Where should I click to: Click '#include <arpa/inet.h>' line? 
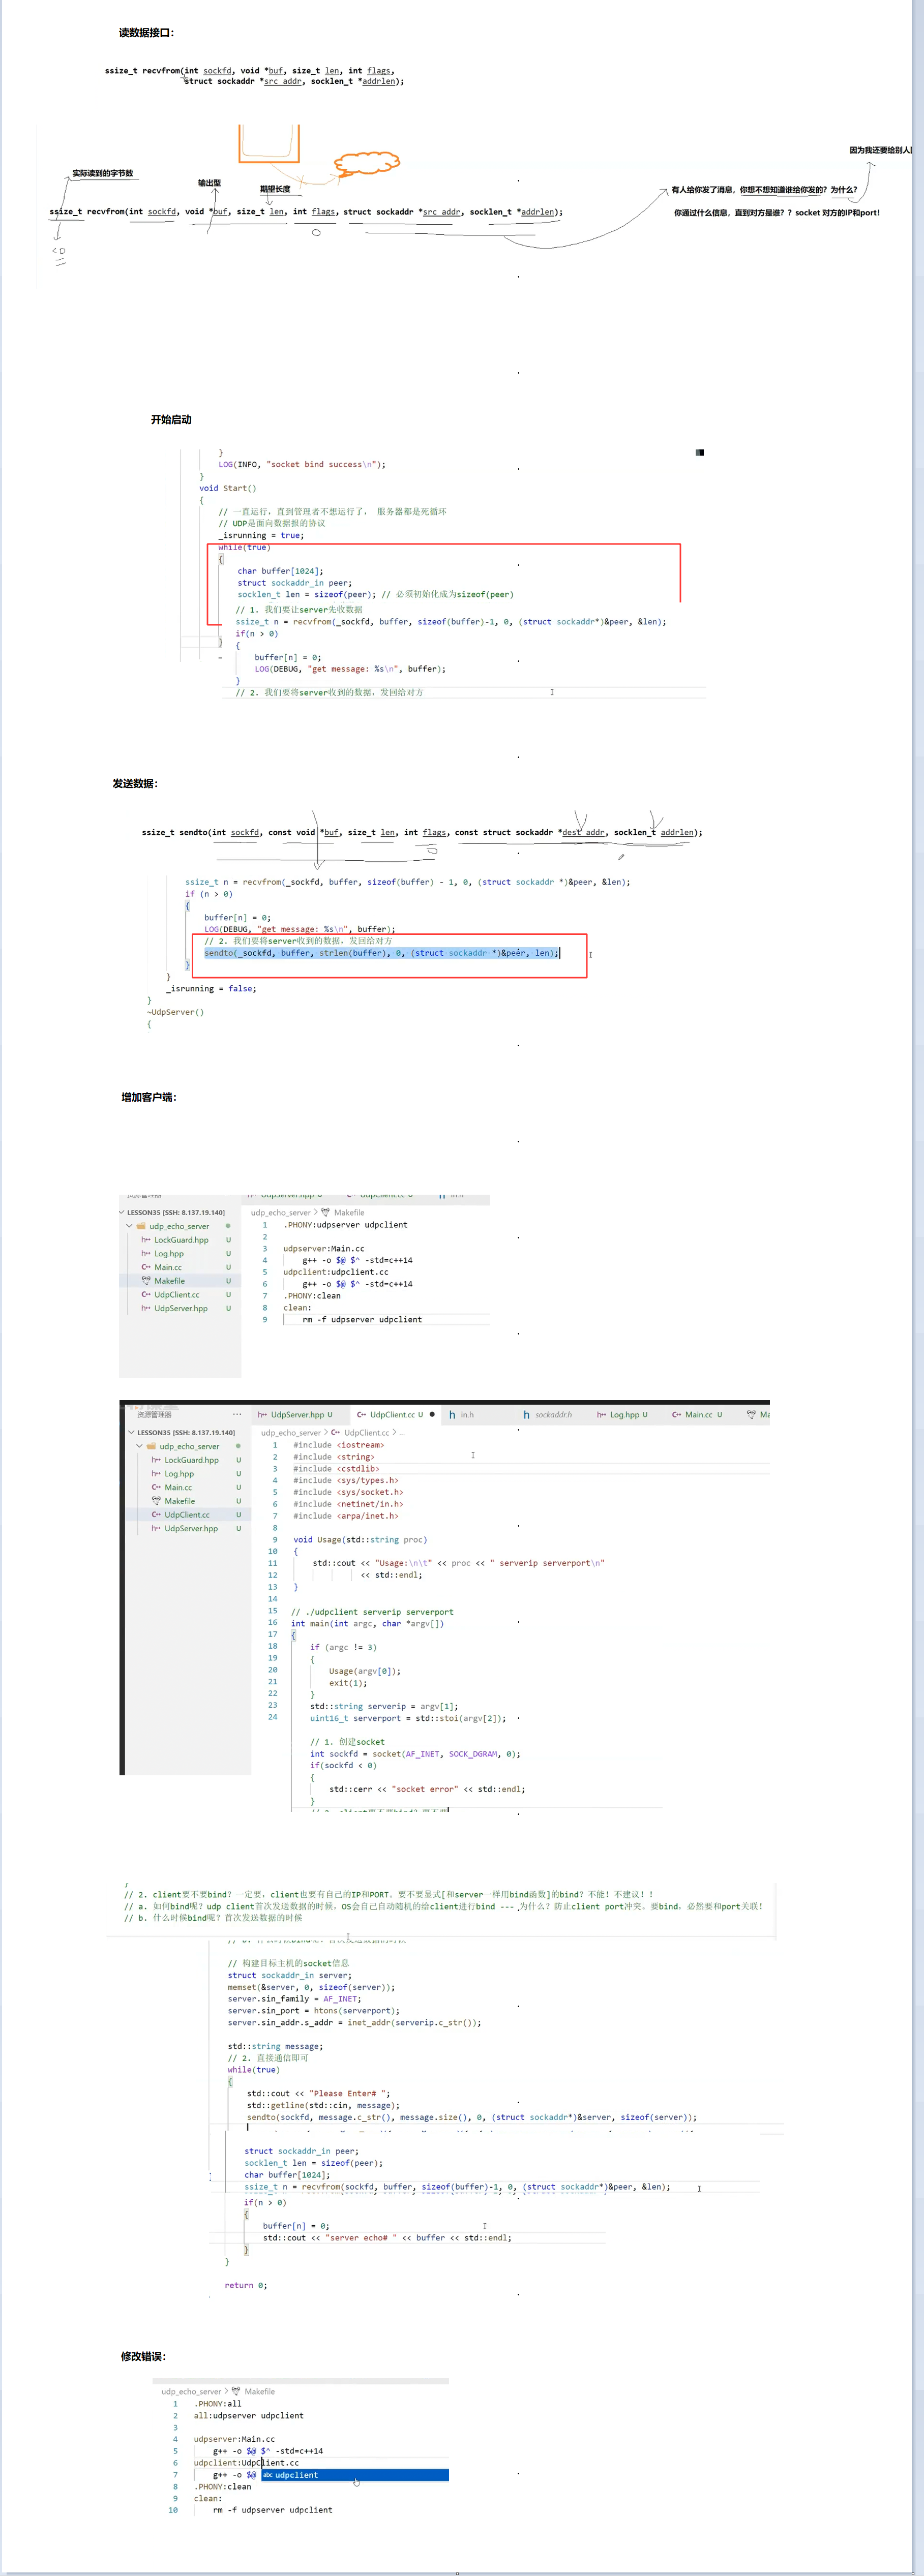click(345, 1516)
